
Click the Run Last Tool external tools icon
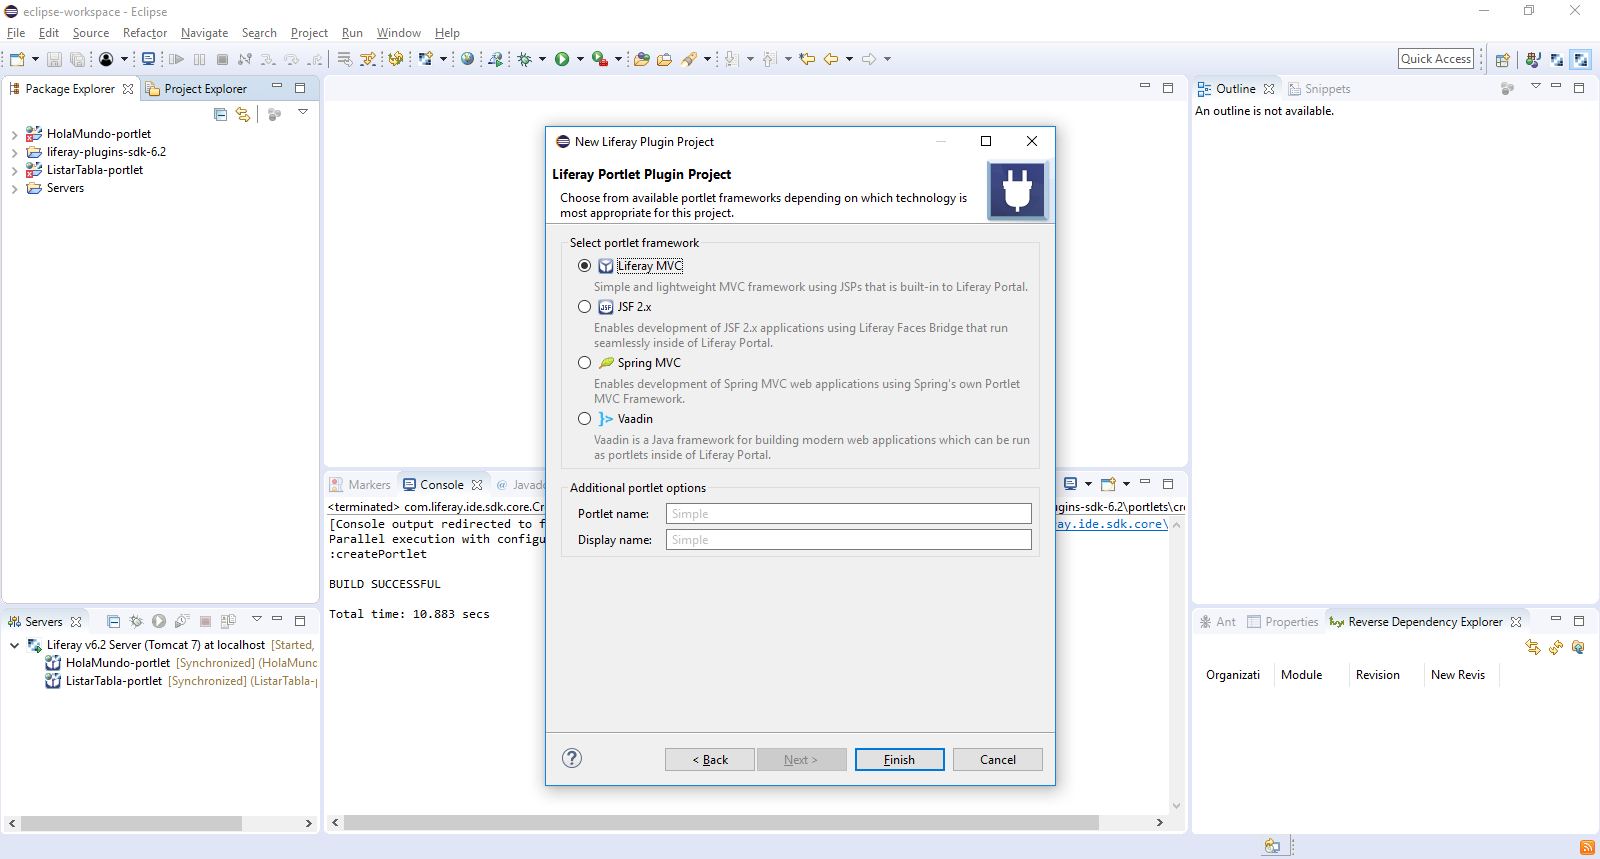(599, 59)
